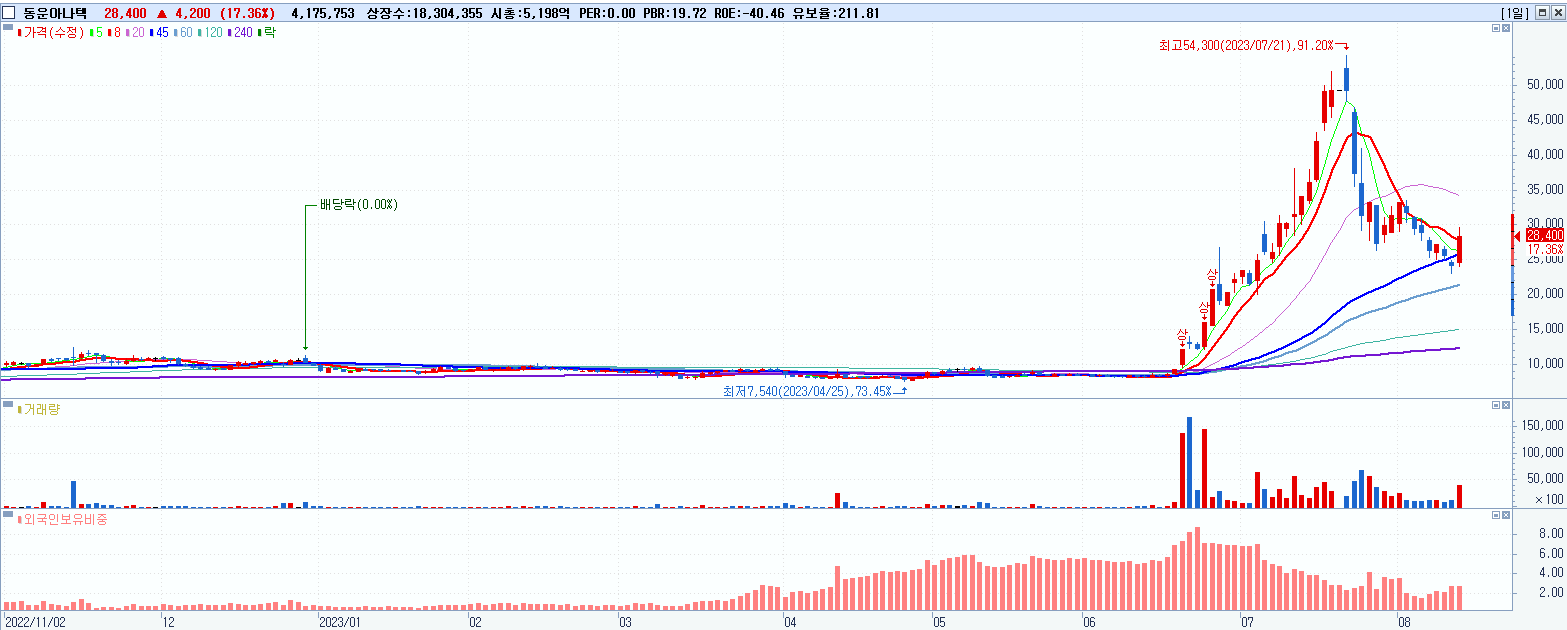Image resolution: width=1567 pixels, height=630 pixels.
Task: Select the 60-day moving average legend
Action: (x=182, y=33)
